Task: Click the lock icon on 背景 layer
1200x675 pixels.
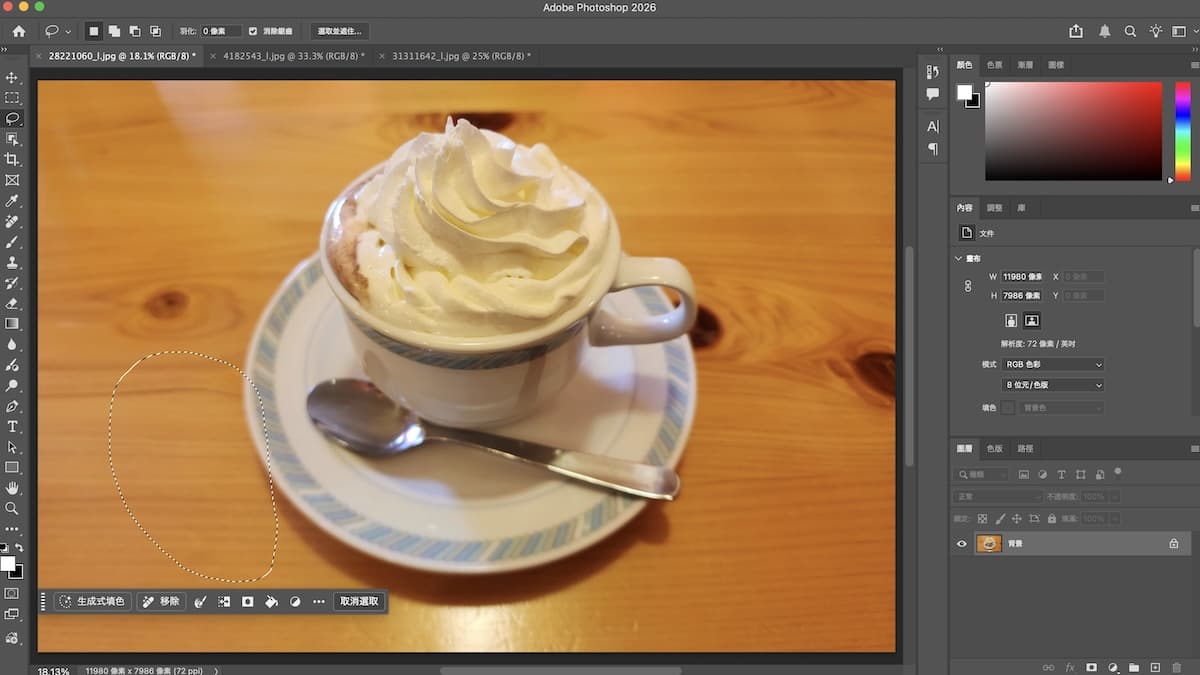Action: [1174, 544]
